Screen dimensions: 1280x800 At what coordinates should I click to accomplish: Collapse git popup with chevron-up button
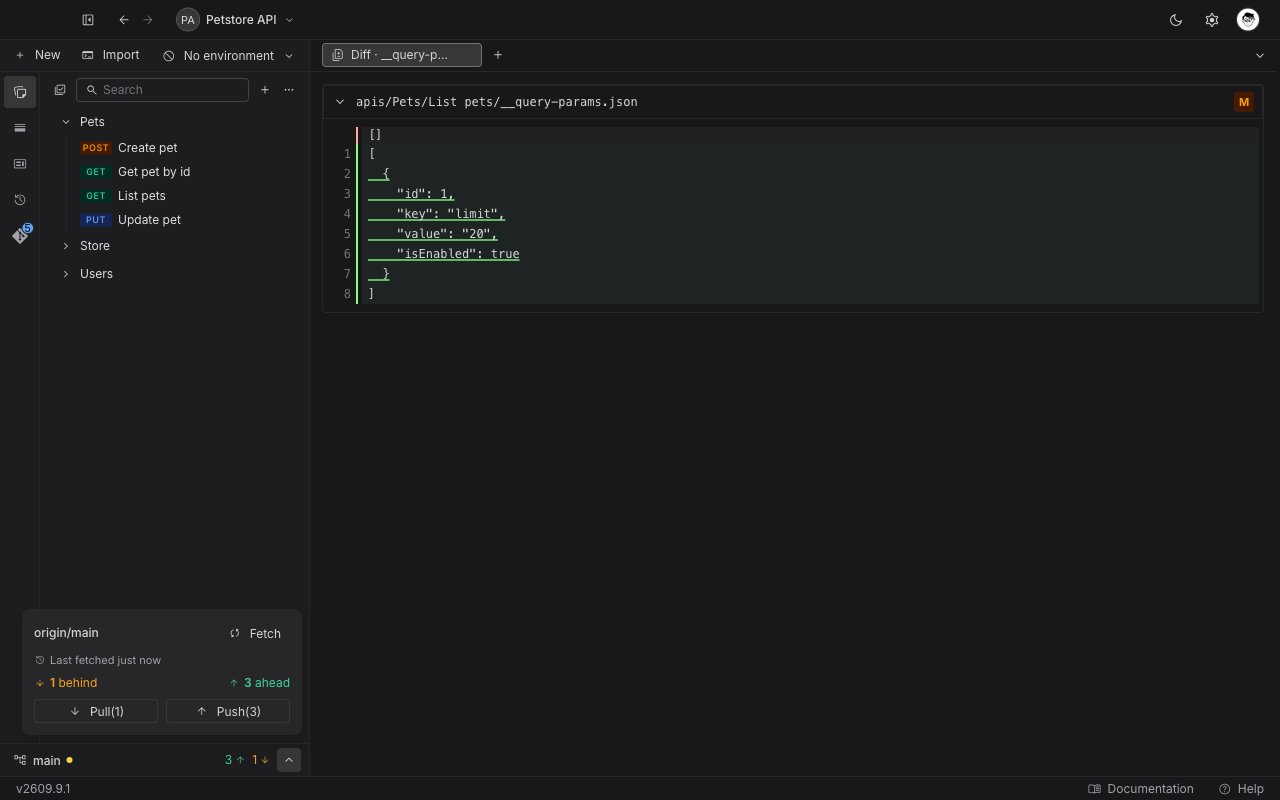(x=288, y=760)
